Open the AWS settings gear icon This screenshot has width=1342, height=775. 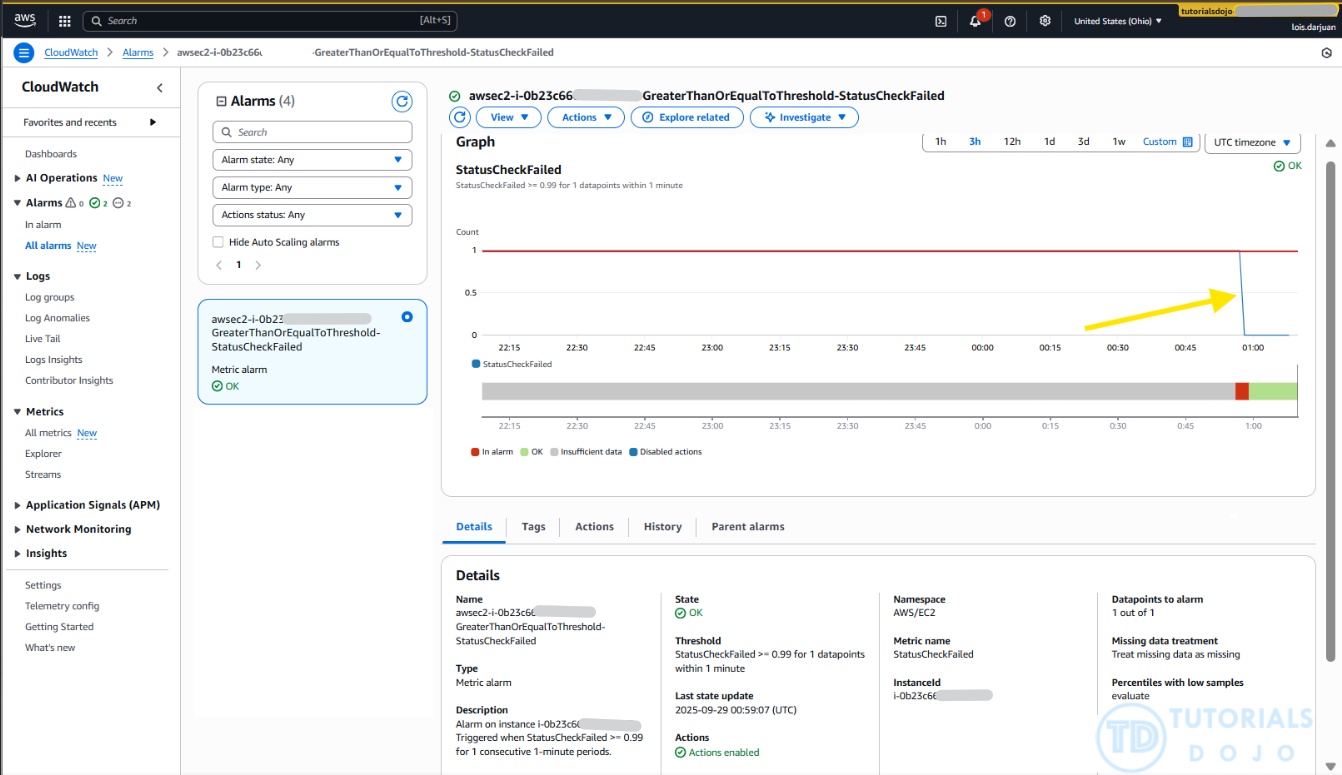pos(1045,21)
